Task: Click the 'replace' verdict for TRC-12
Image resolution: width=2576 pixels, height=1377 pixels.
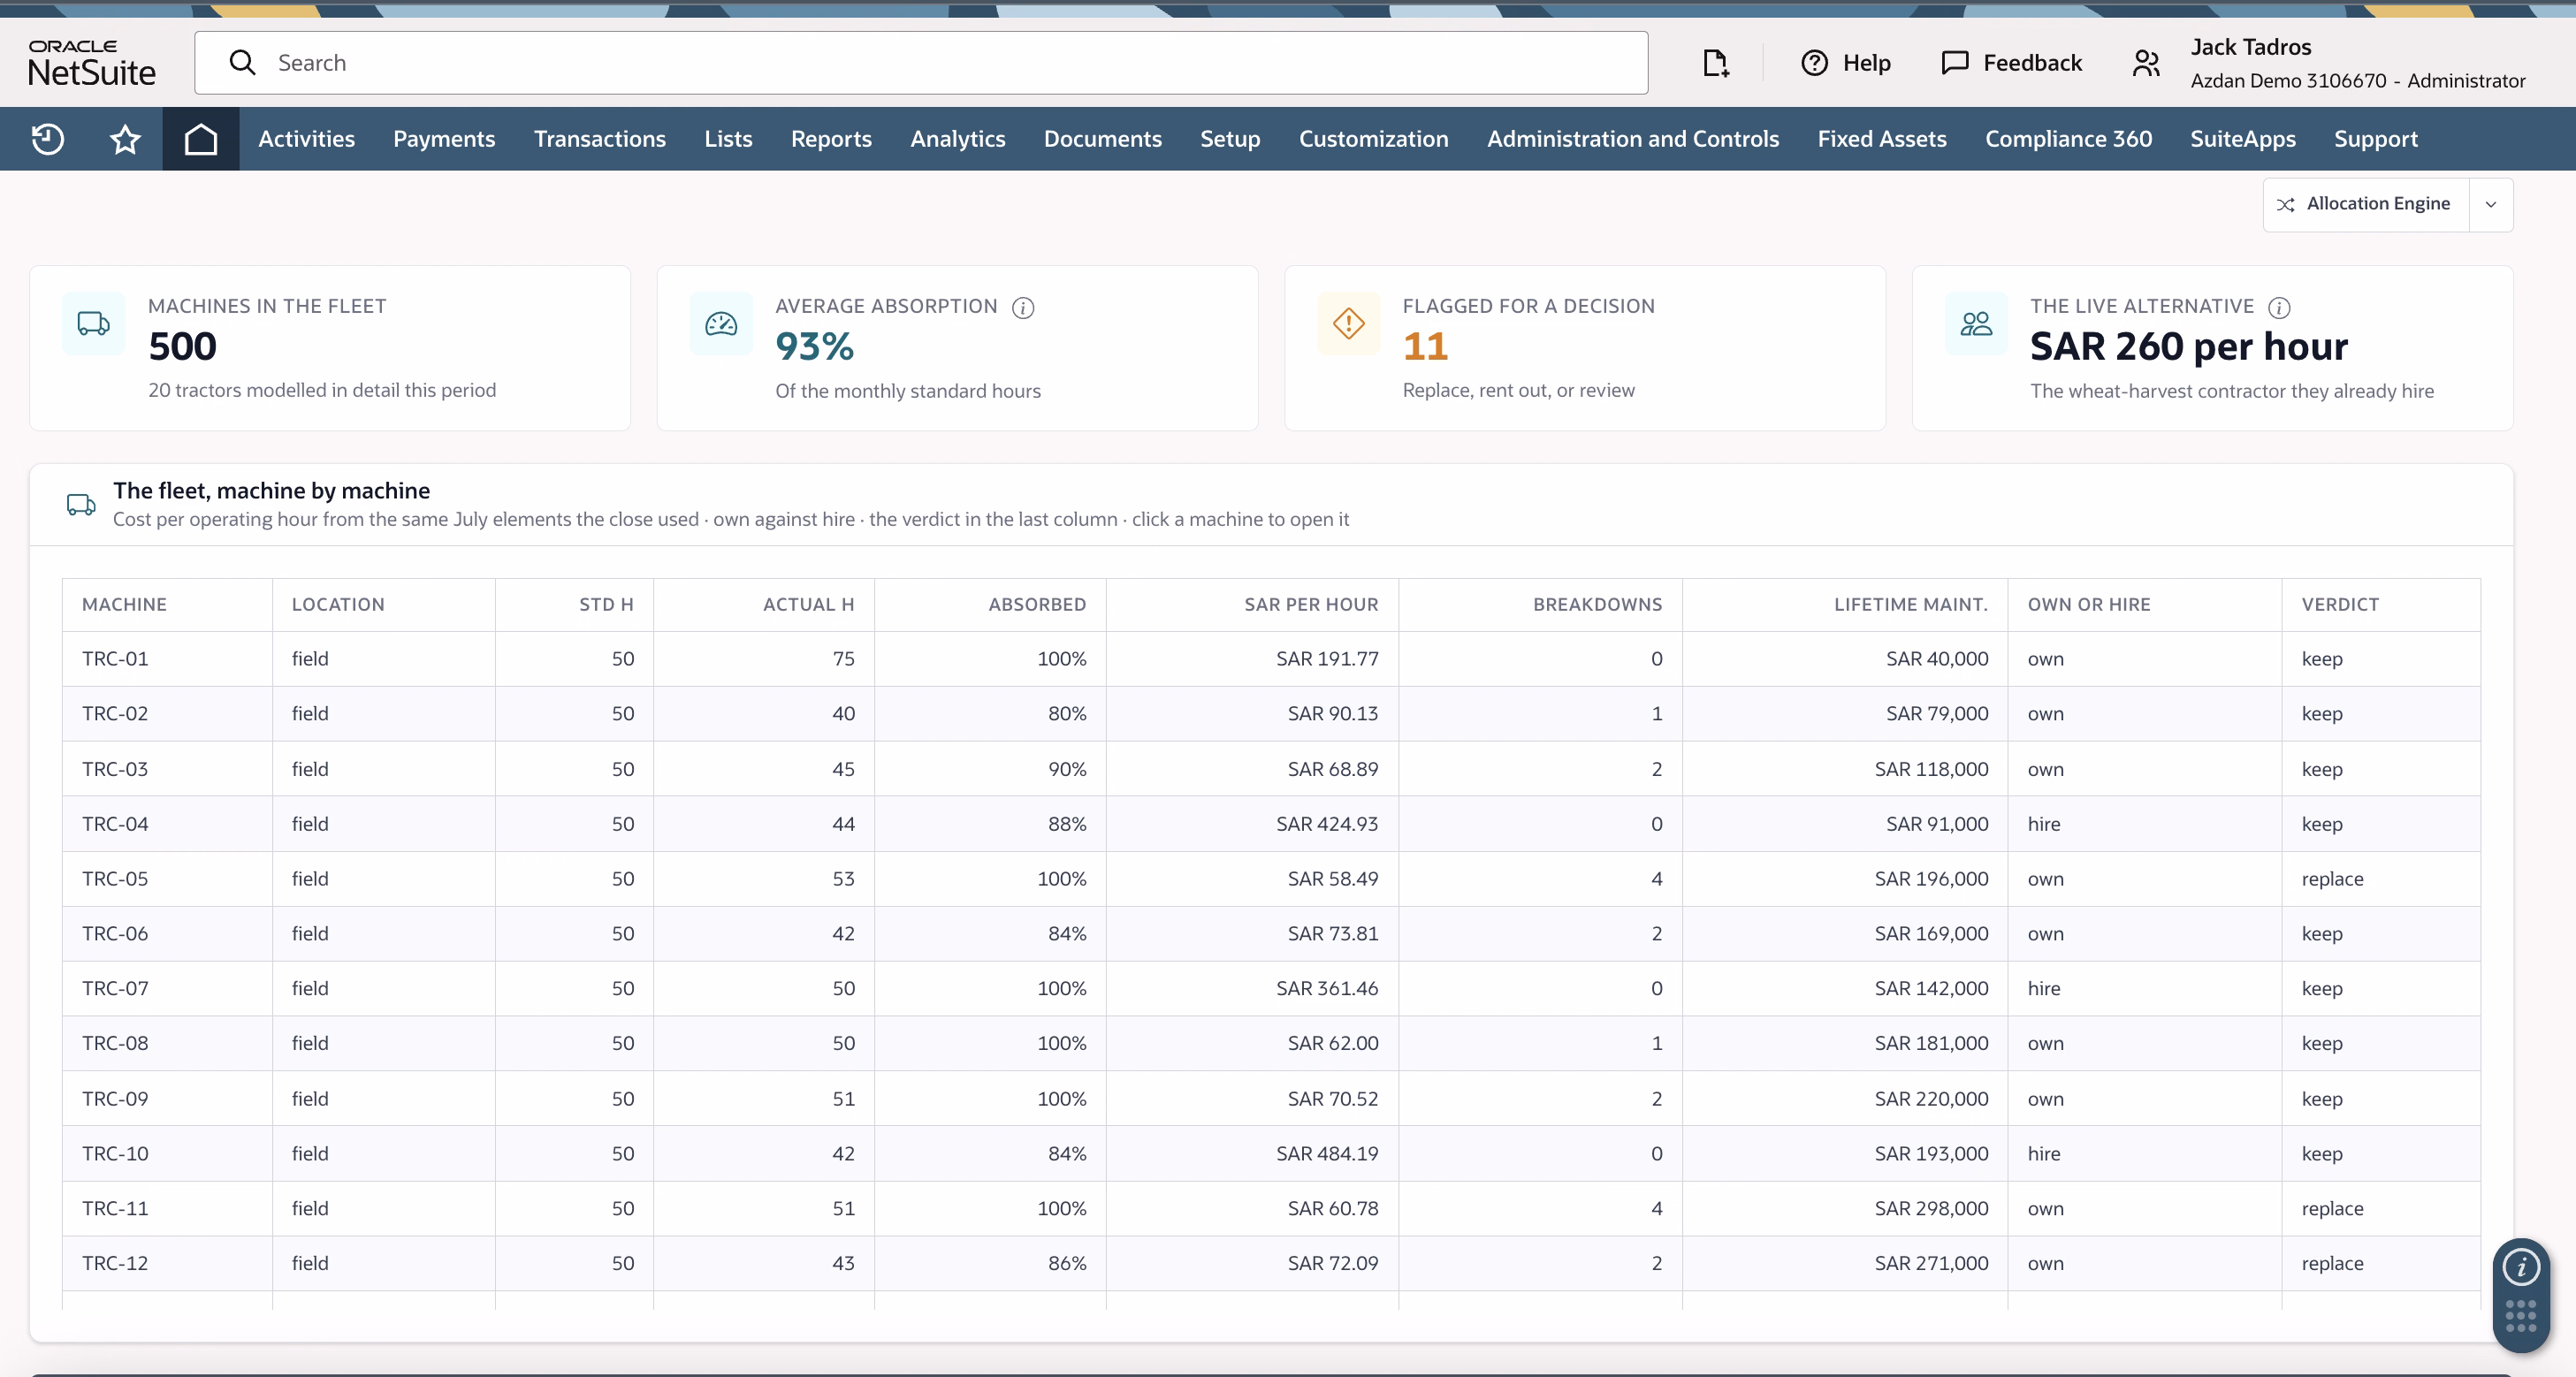Action: pyautogui.click(x=2332, y=1263)
